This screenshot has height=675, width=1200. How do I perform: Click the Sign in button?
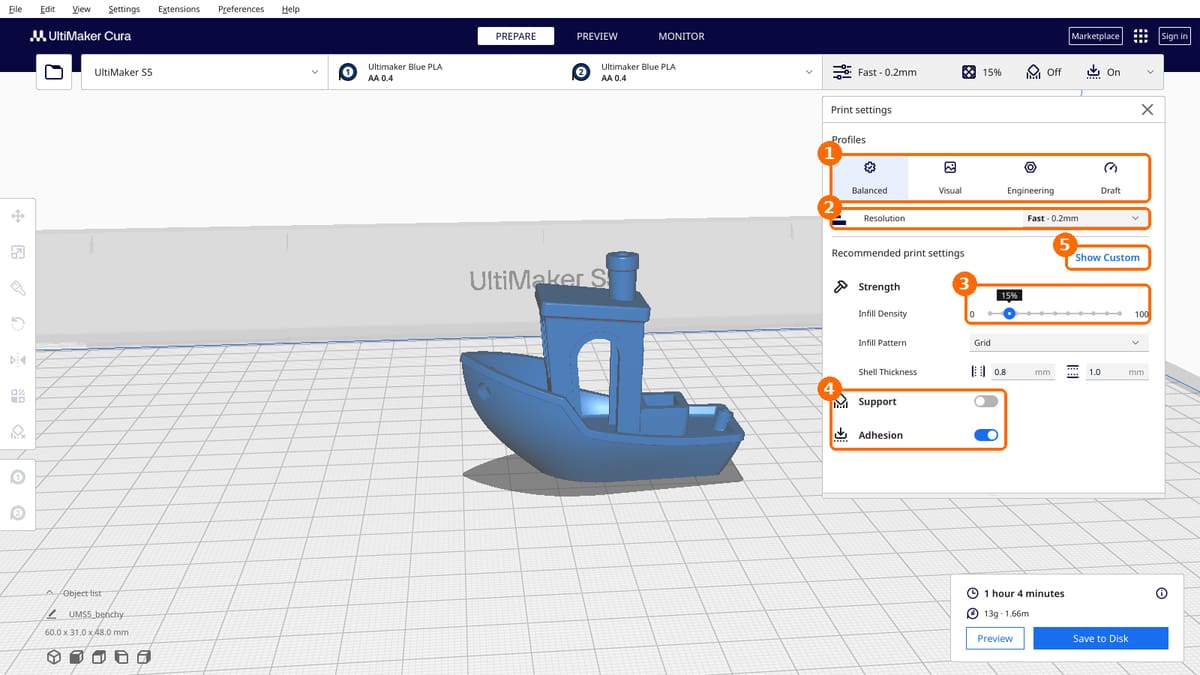click(x=1175, y=36)
